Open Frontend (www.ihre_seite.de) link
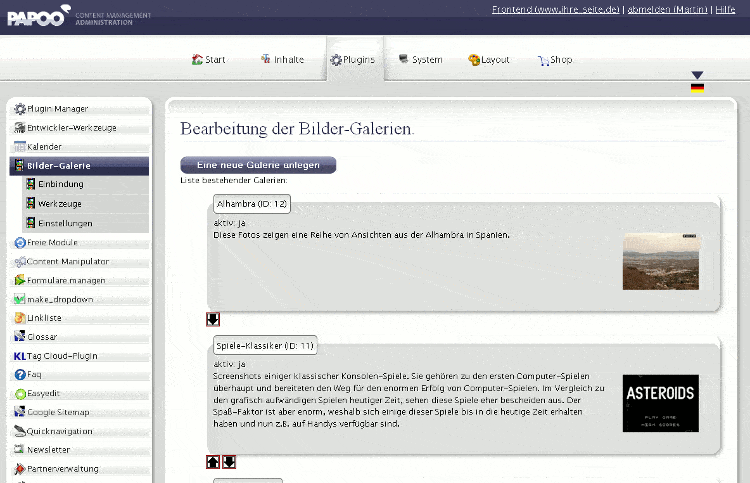This screenshot has height=483, width=750. 555,9
